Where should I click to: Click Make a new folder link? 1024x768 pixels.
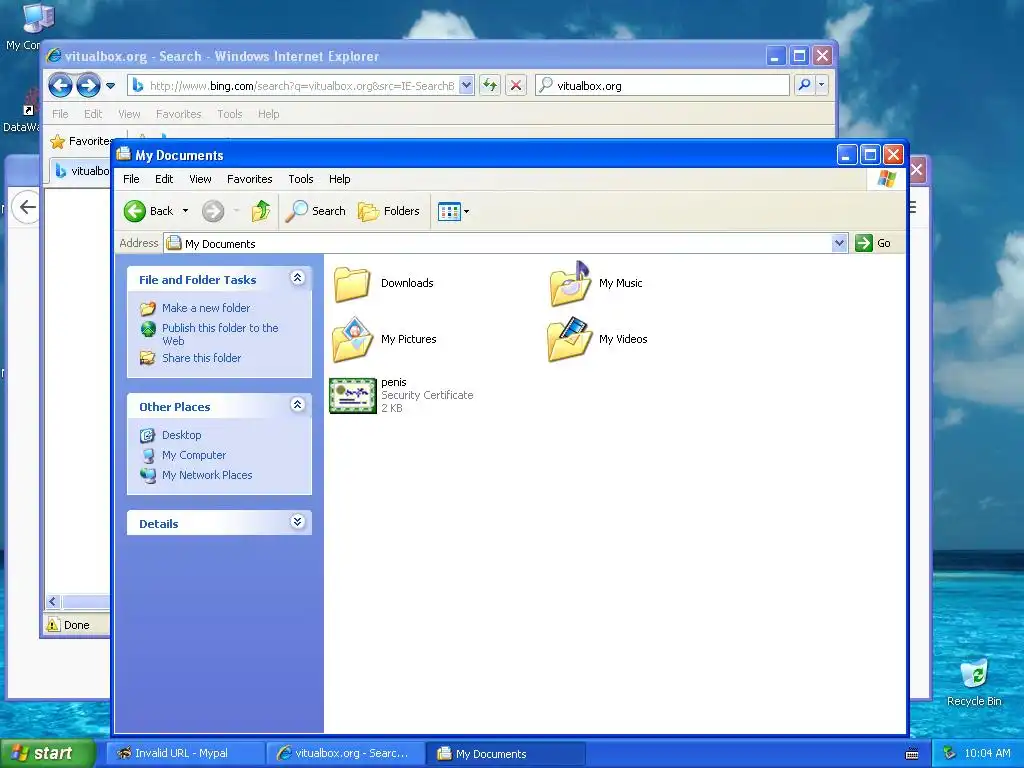tap(206, 308)
